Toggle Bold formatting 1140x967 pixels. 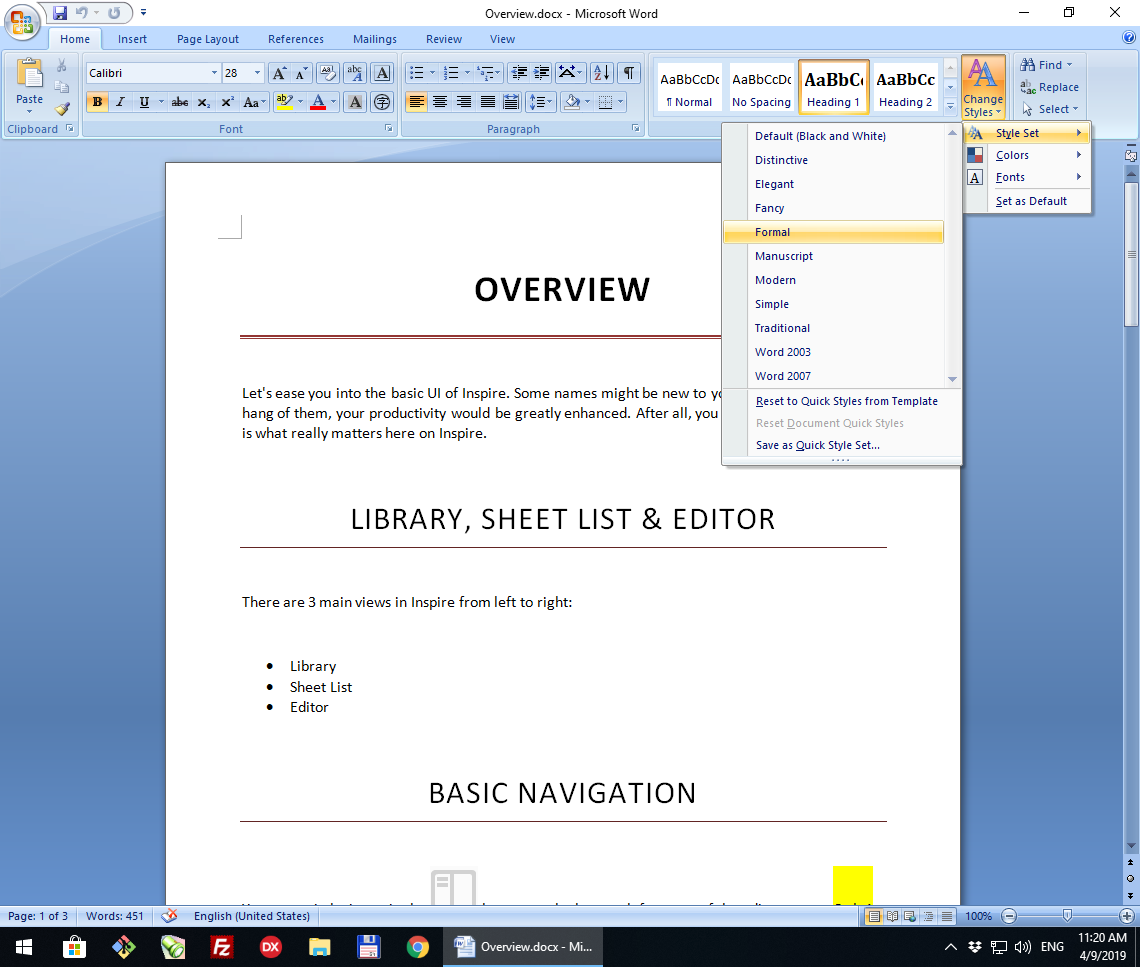(97, 103)
